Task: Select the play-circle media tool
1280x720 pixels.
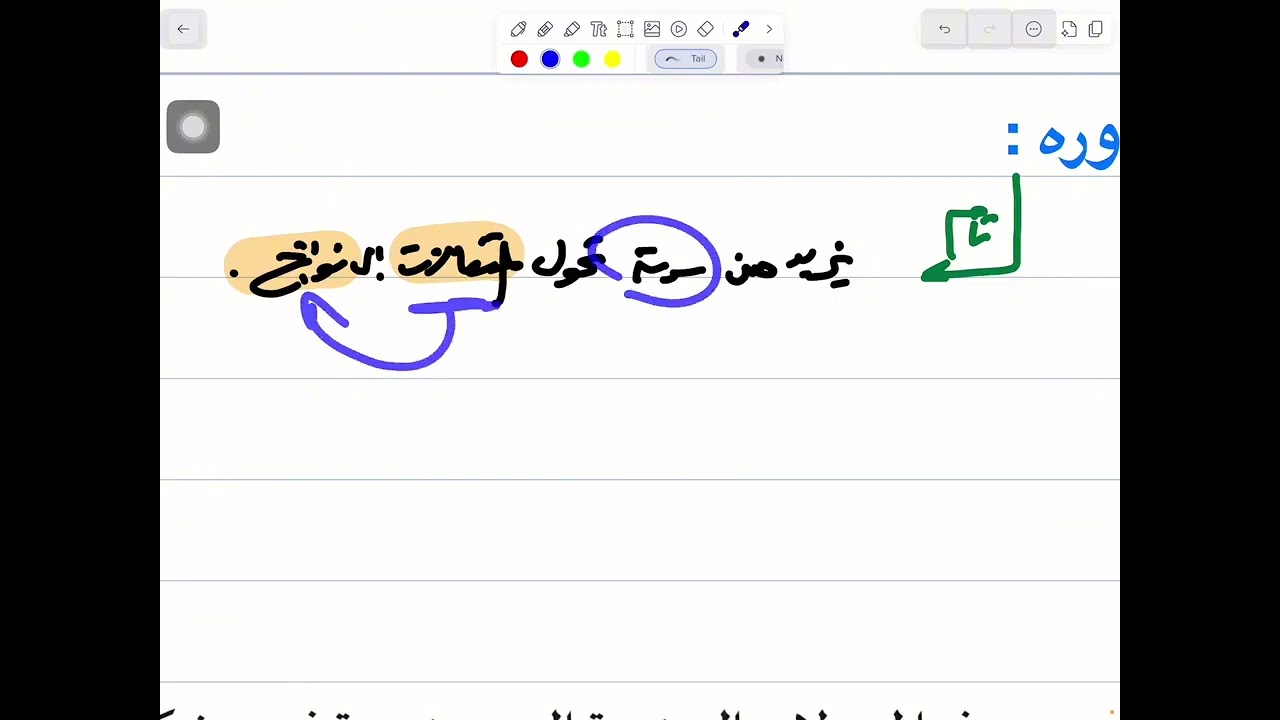Action: pos(679,29)
